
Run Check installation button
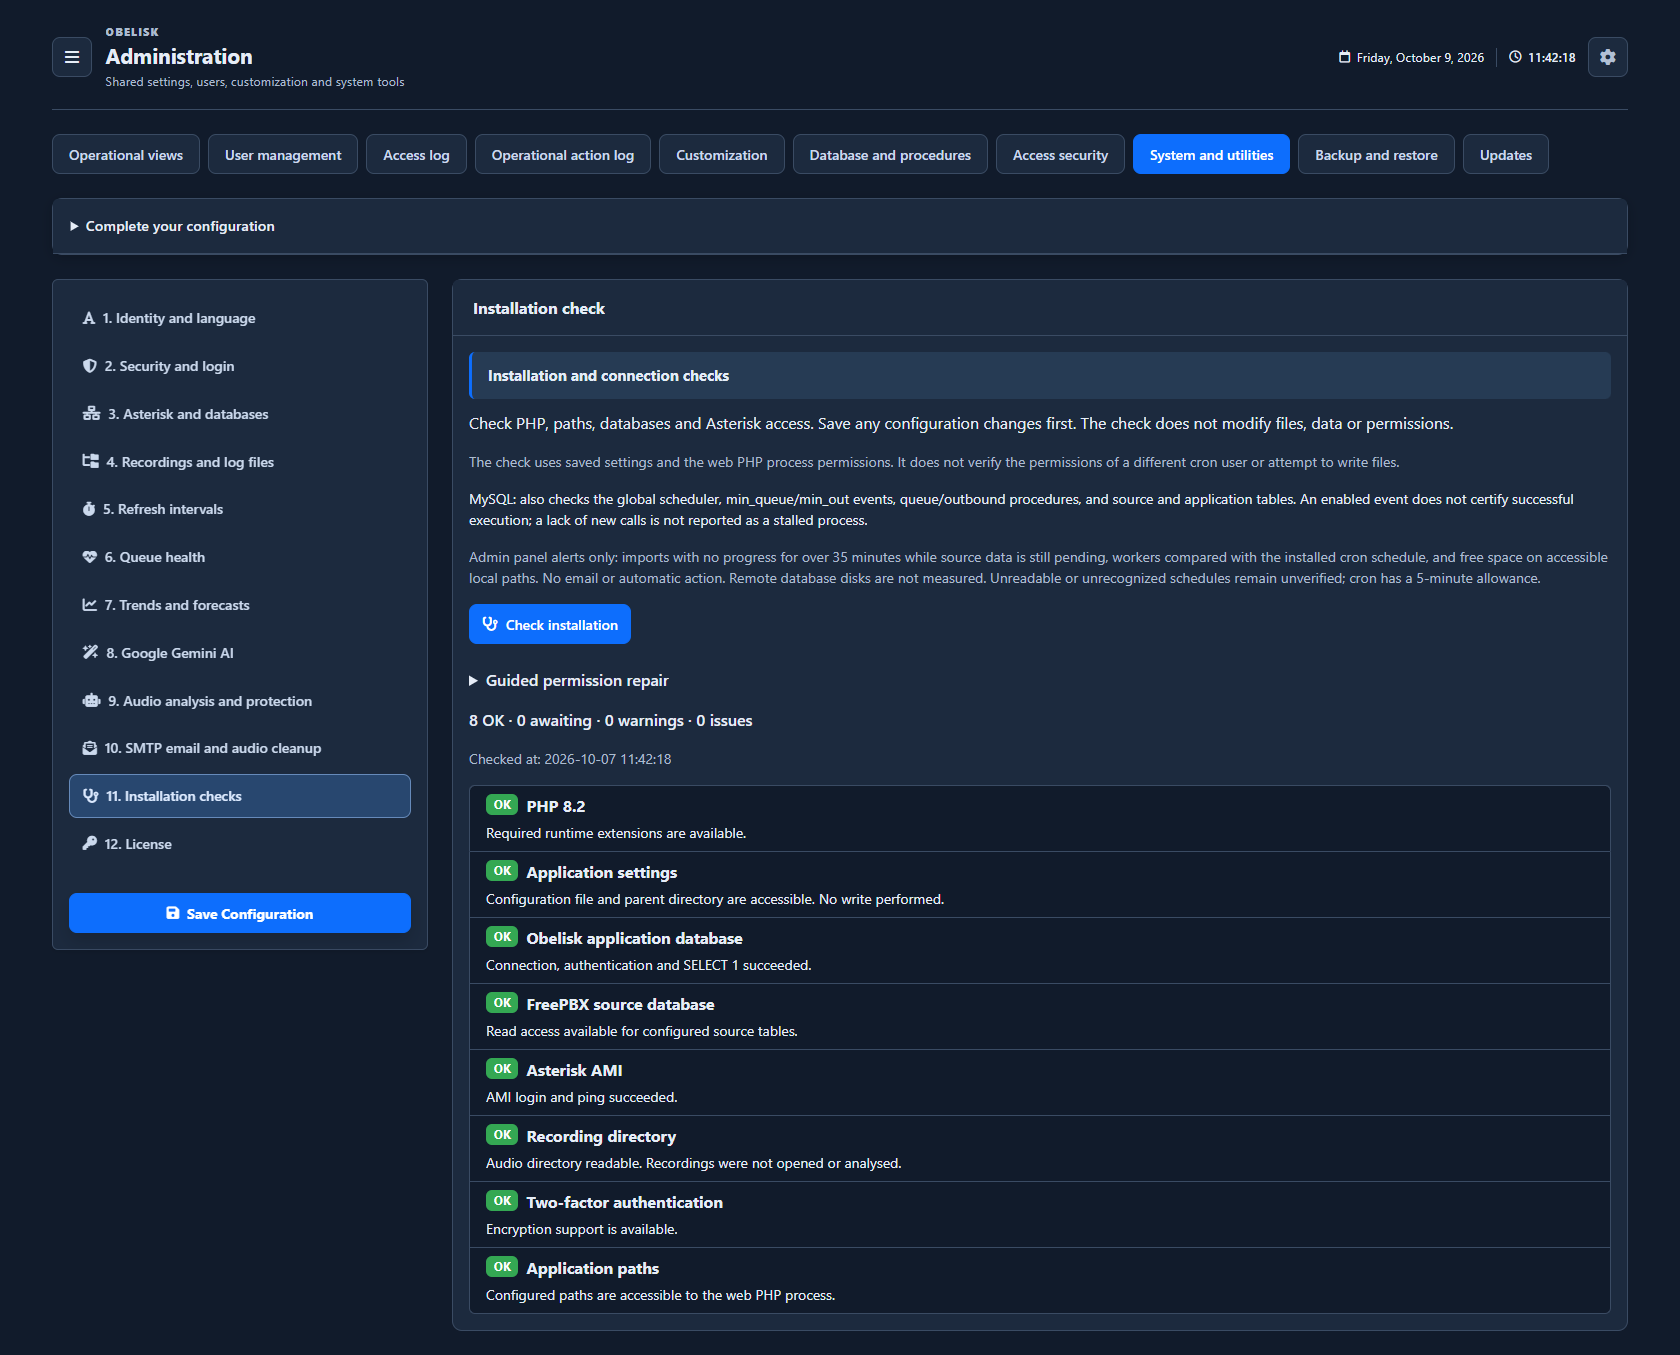(550, 624)
